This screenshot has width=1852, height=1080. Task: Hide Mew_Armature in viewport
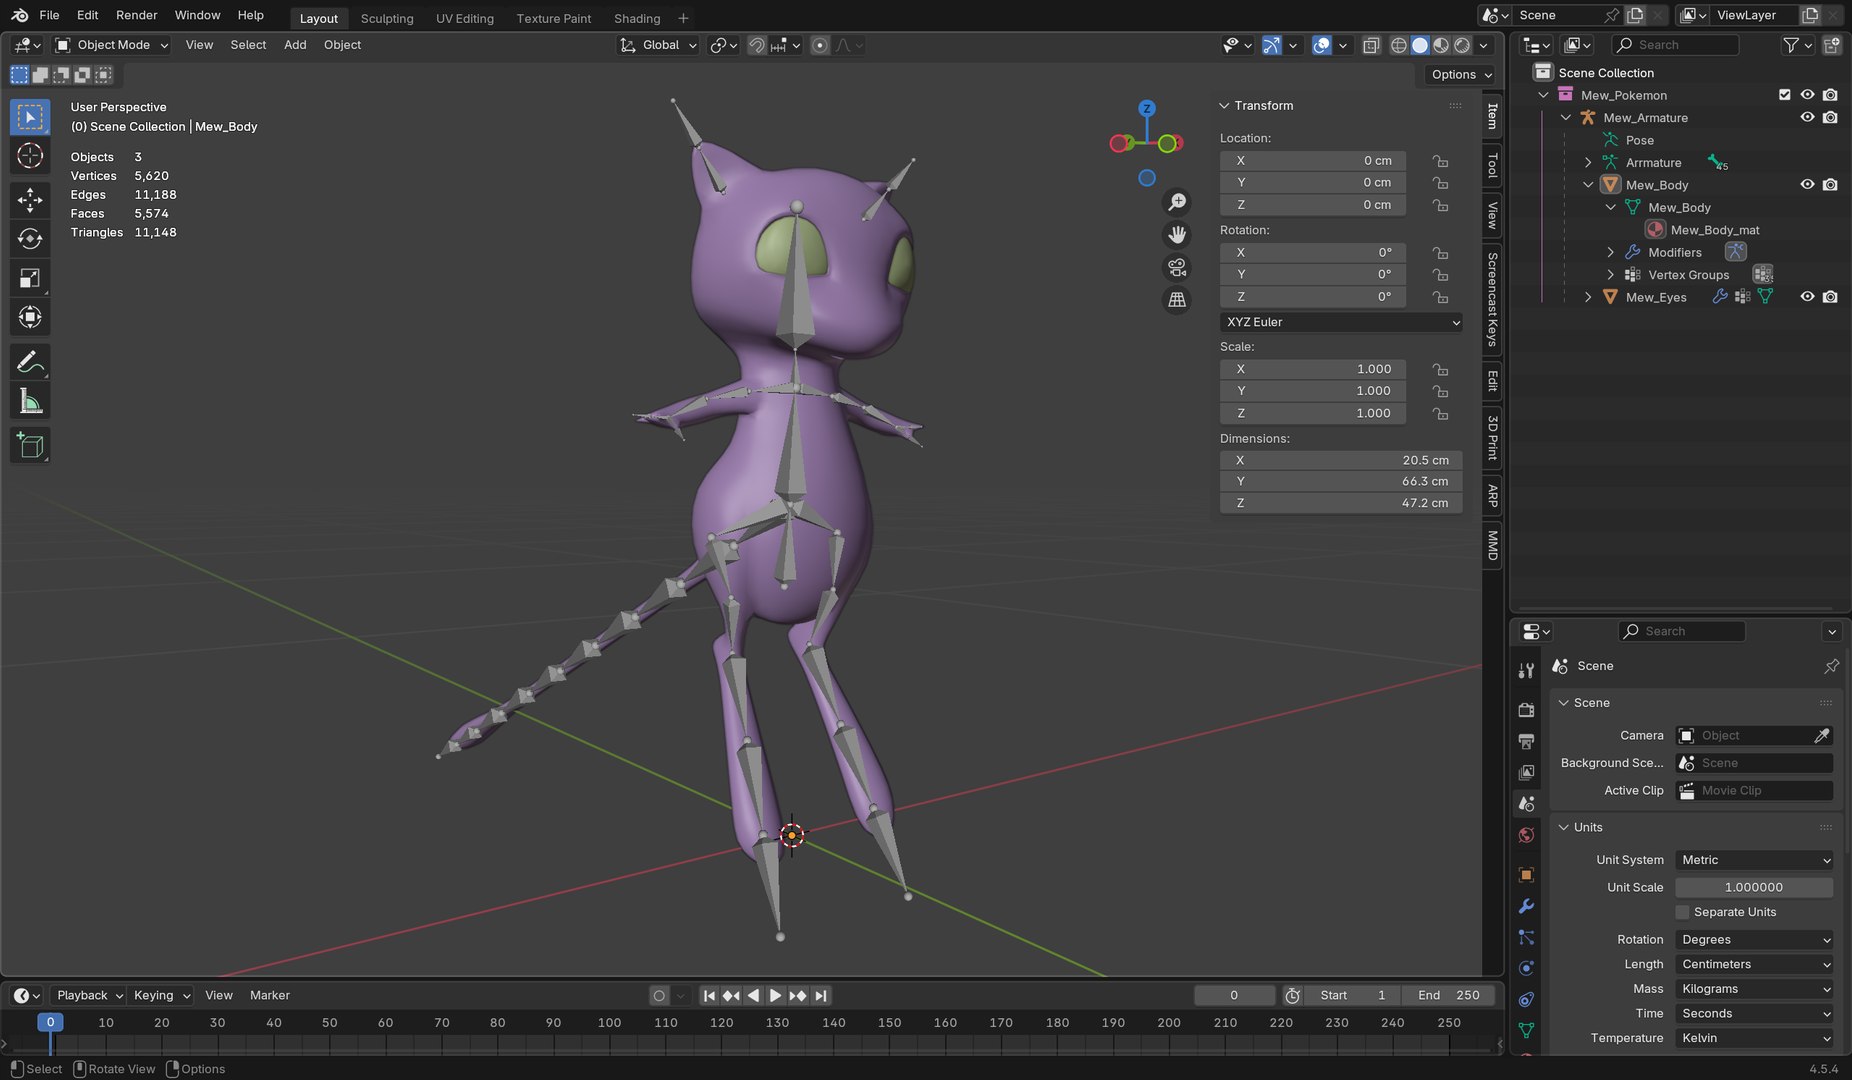(1807, 117)
